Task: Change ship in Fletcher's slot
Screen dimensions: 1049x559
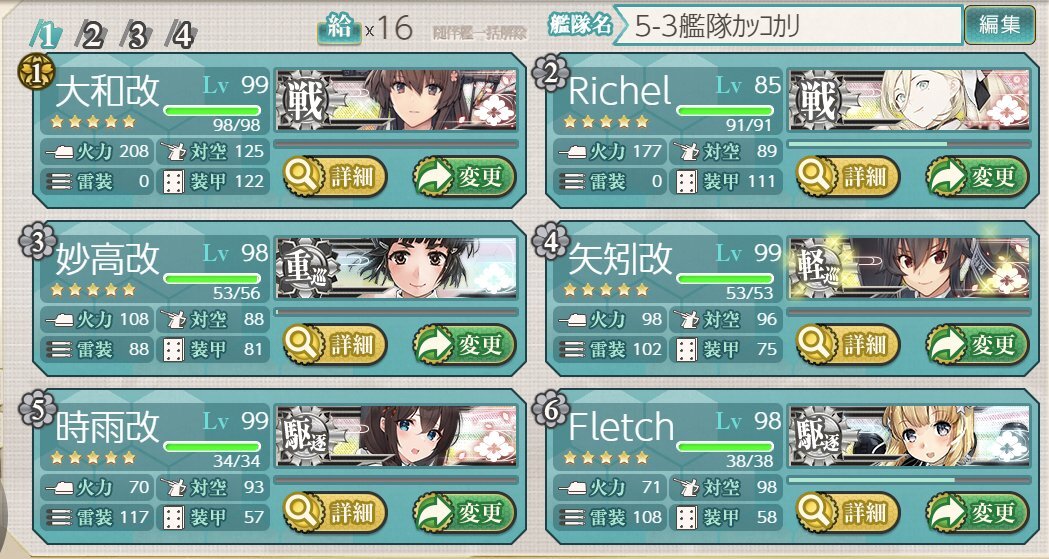Action: pos(977,513)
